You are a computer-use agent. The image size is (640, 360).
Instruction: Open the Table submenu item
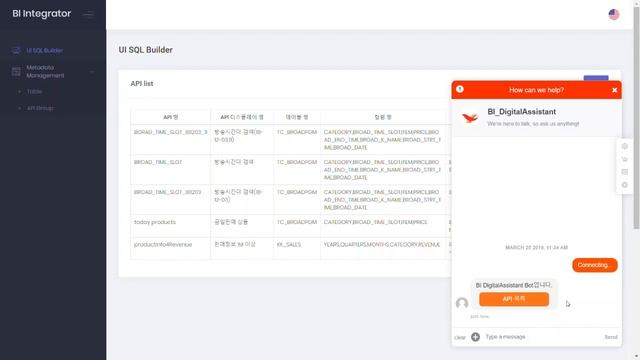pos(34,91)
